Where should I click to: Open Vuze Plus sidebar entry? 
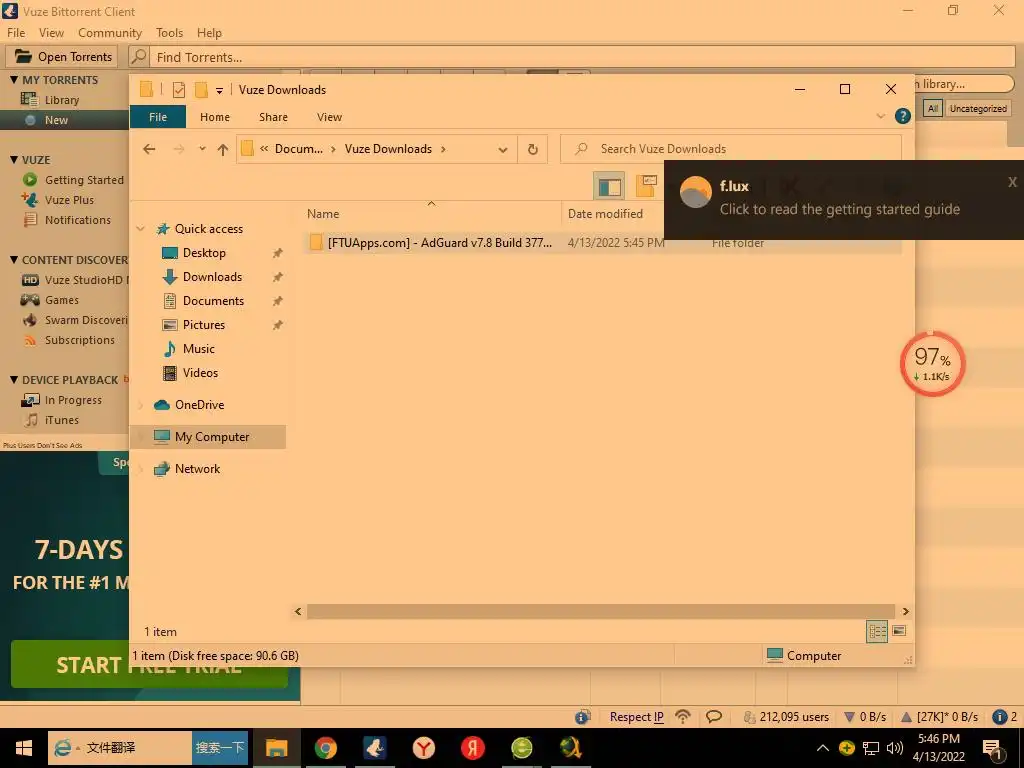[69, 200]
